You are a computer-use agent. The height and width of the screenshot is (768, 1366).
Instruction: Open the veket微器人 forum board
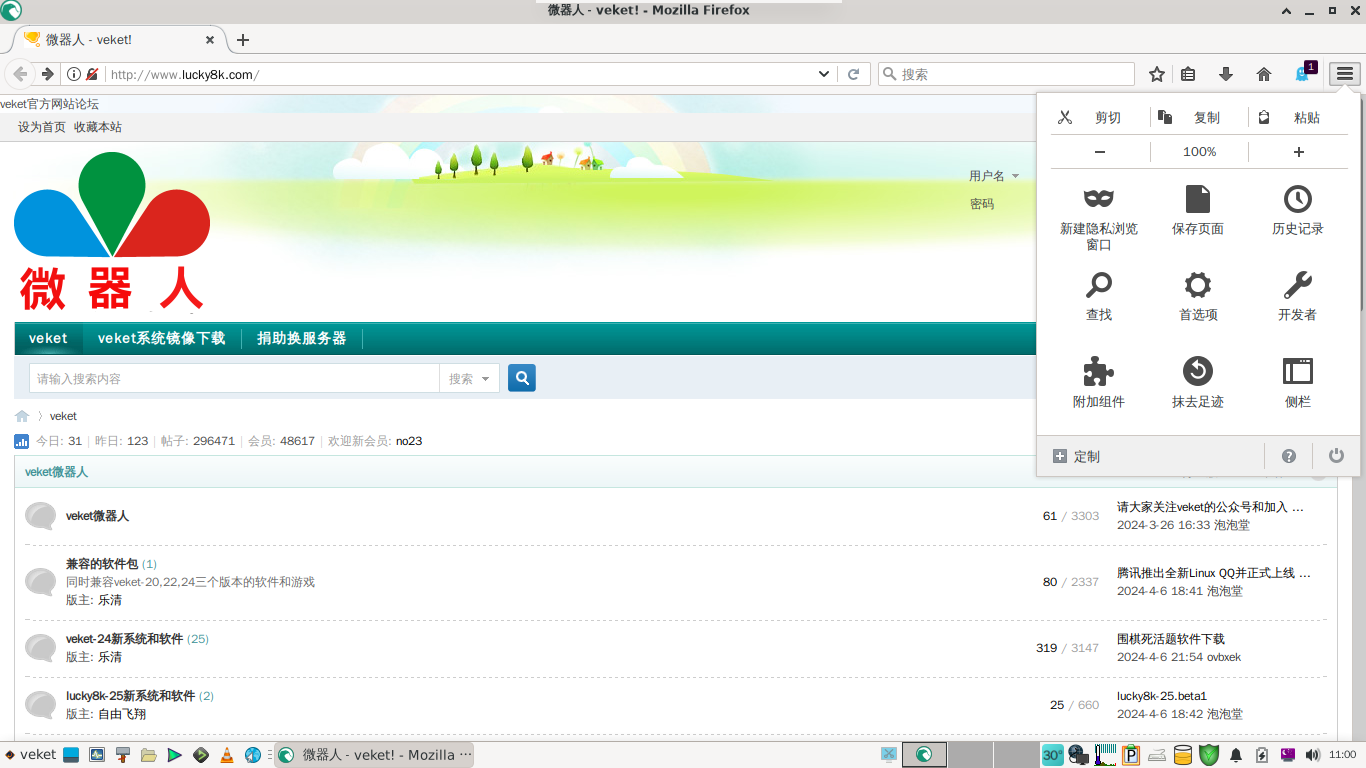click(x=97, y=516)
